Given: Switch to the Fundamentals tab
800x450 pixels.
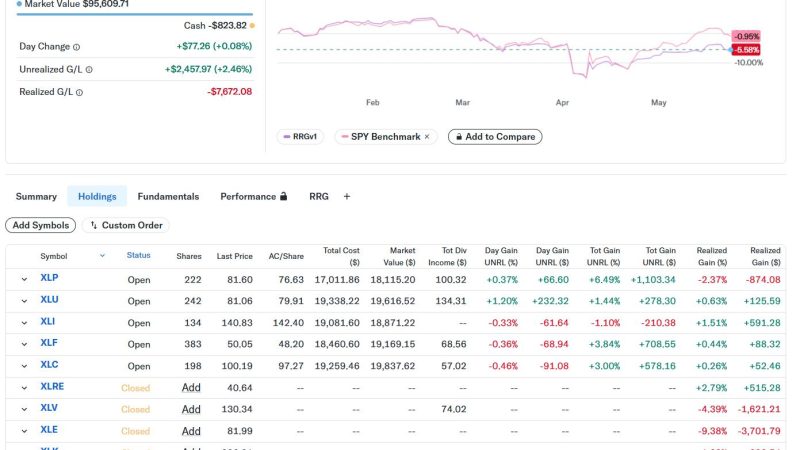Looking at the screenshot, I should click(x=168, y=196).
